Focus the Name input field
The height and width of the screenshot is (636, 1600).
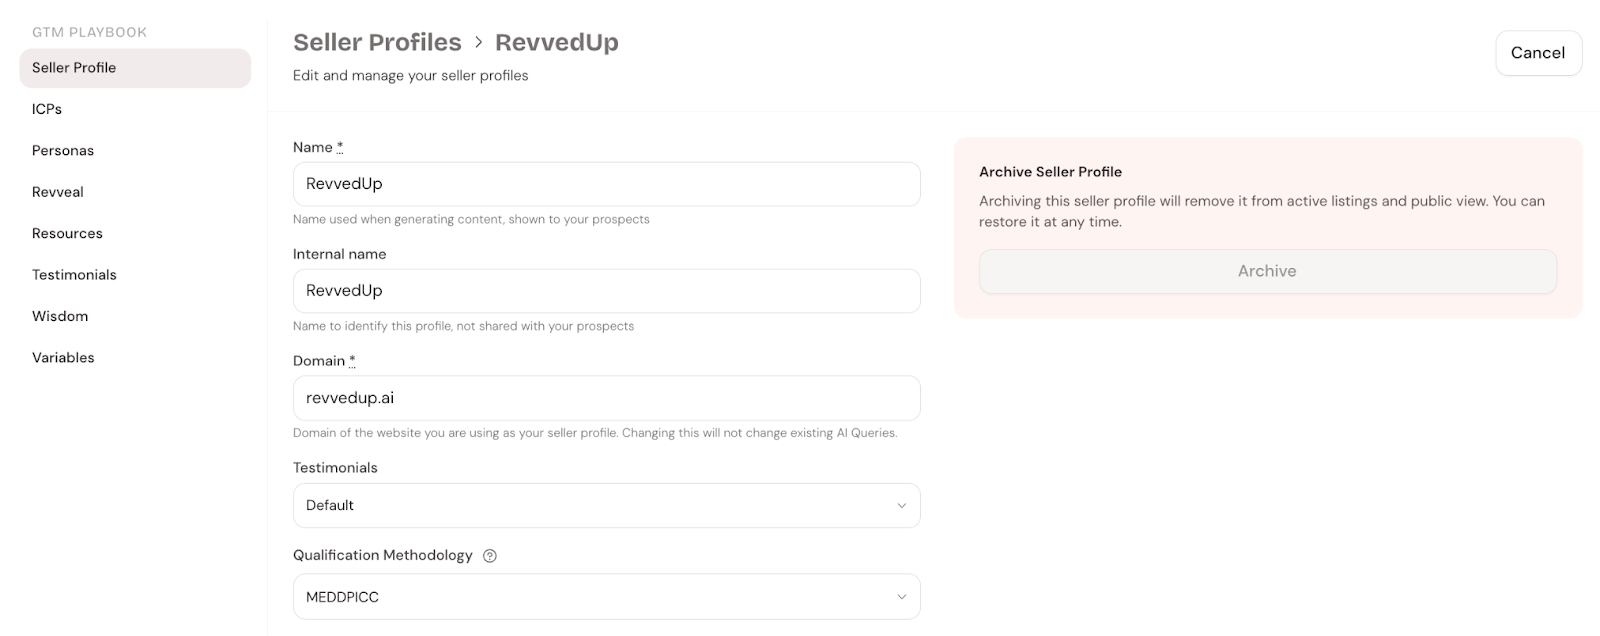tap(606, 184)
